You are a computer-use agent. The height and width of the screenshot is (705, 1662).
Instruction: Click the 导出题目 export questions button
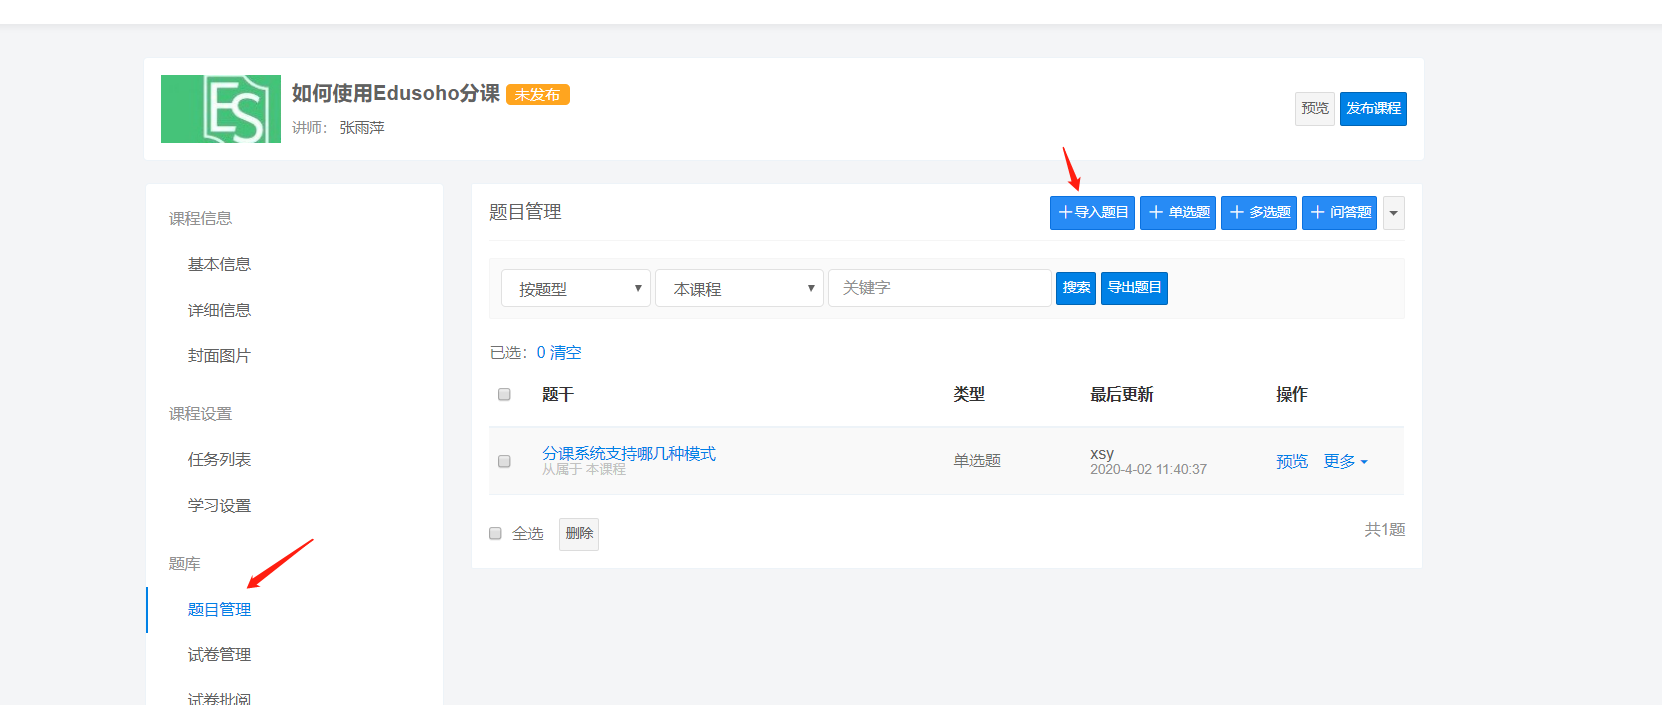click(1134, 288)
